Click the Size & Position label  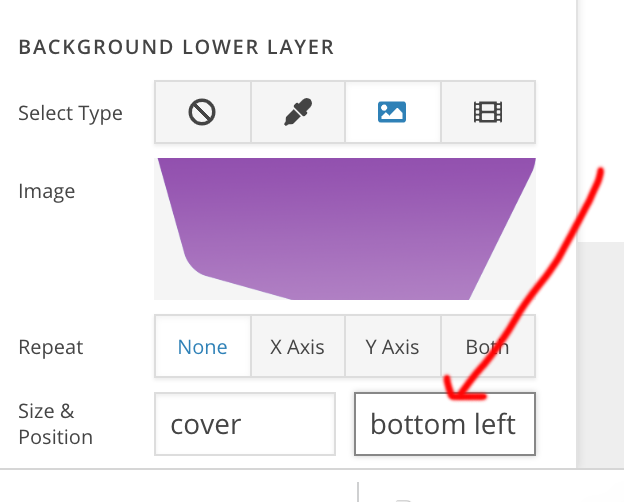[55, 424]
